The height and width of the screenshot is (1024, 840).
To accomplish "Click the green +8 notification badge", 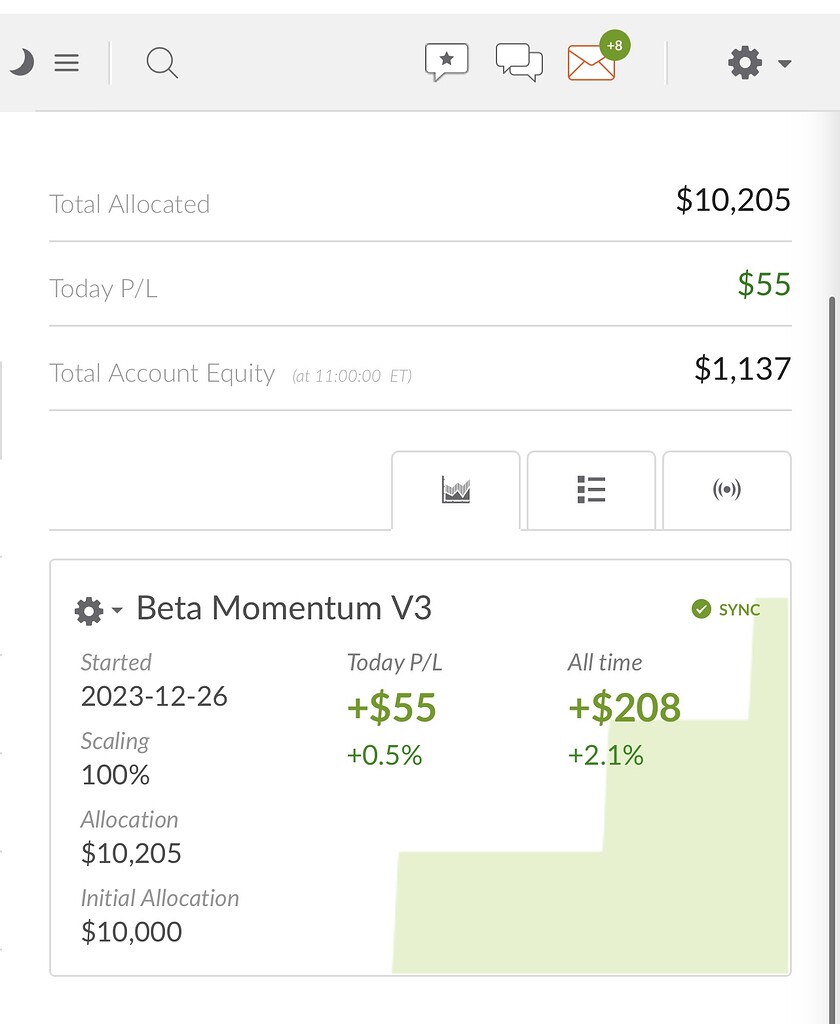I will pyautogui.click(x=614, y=45).
